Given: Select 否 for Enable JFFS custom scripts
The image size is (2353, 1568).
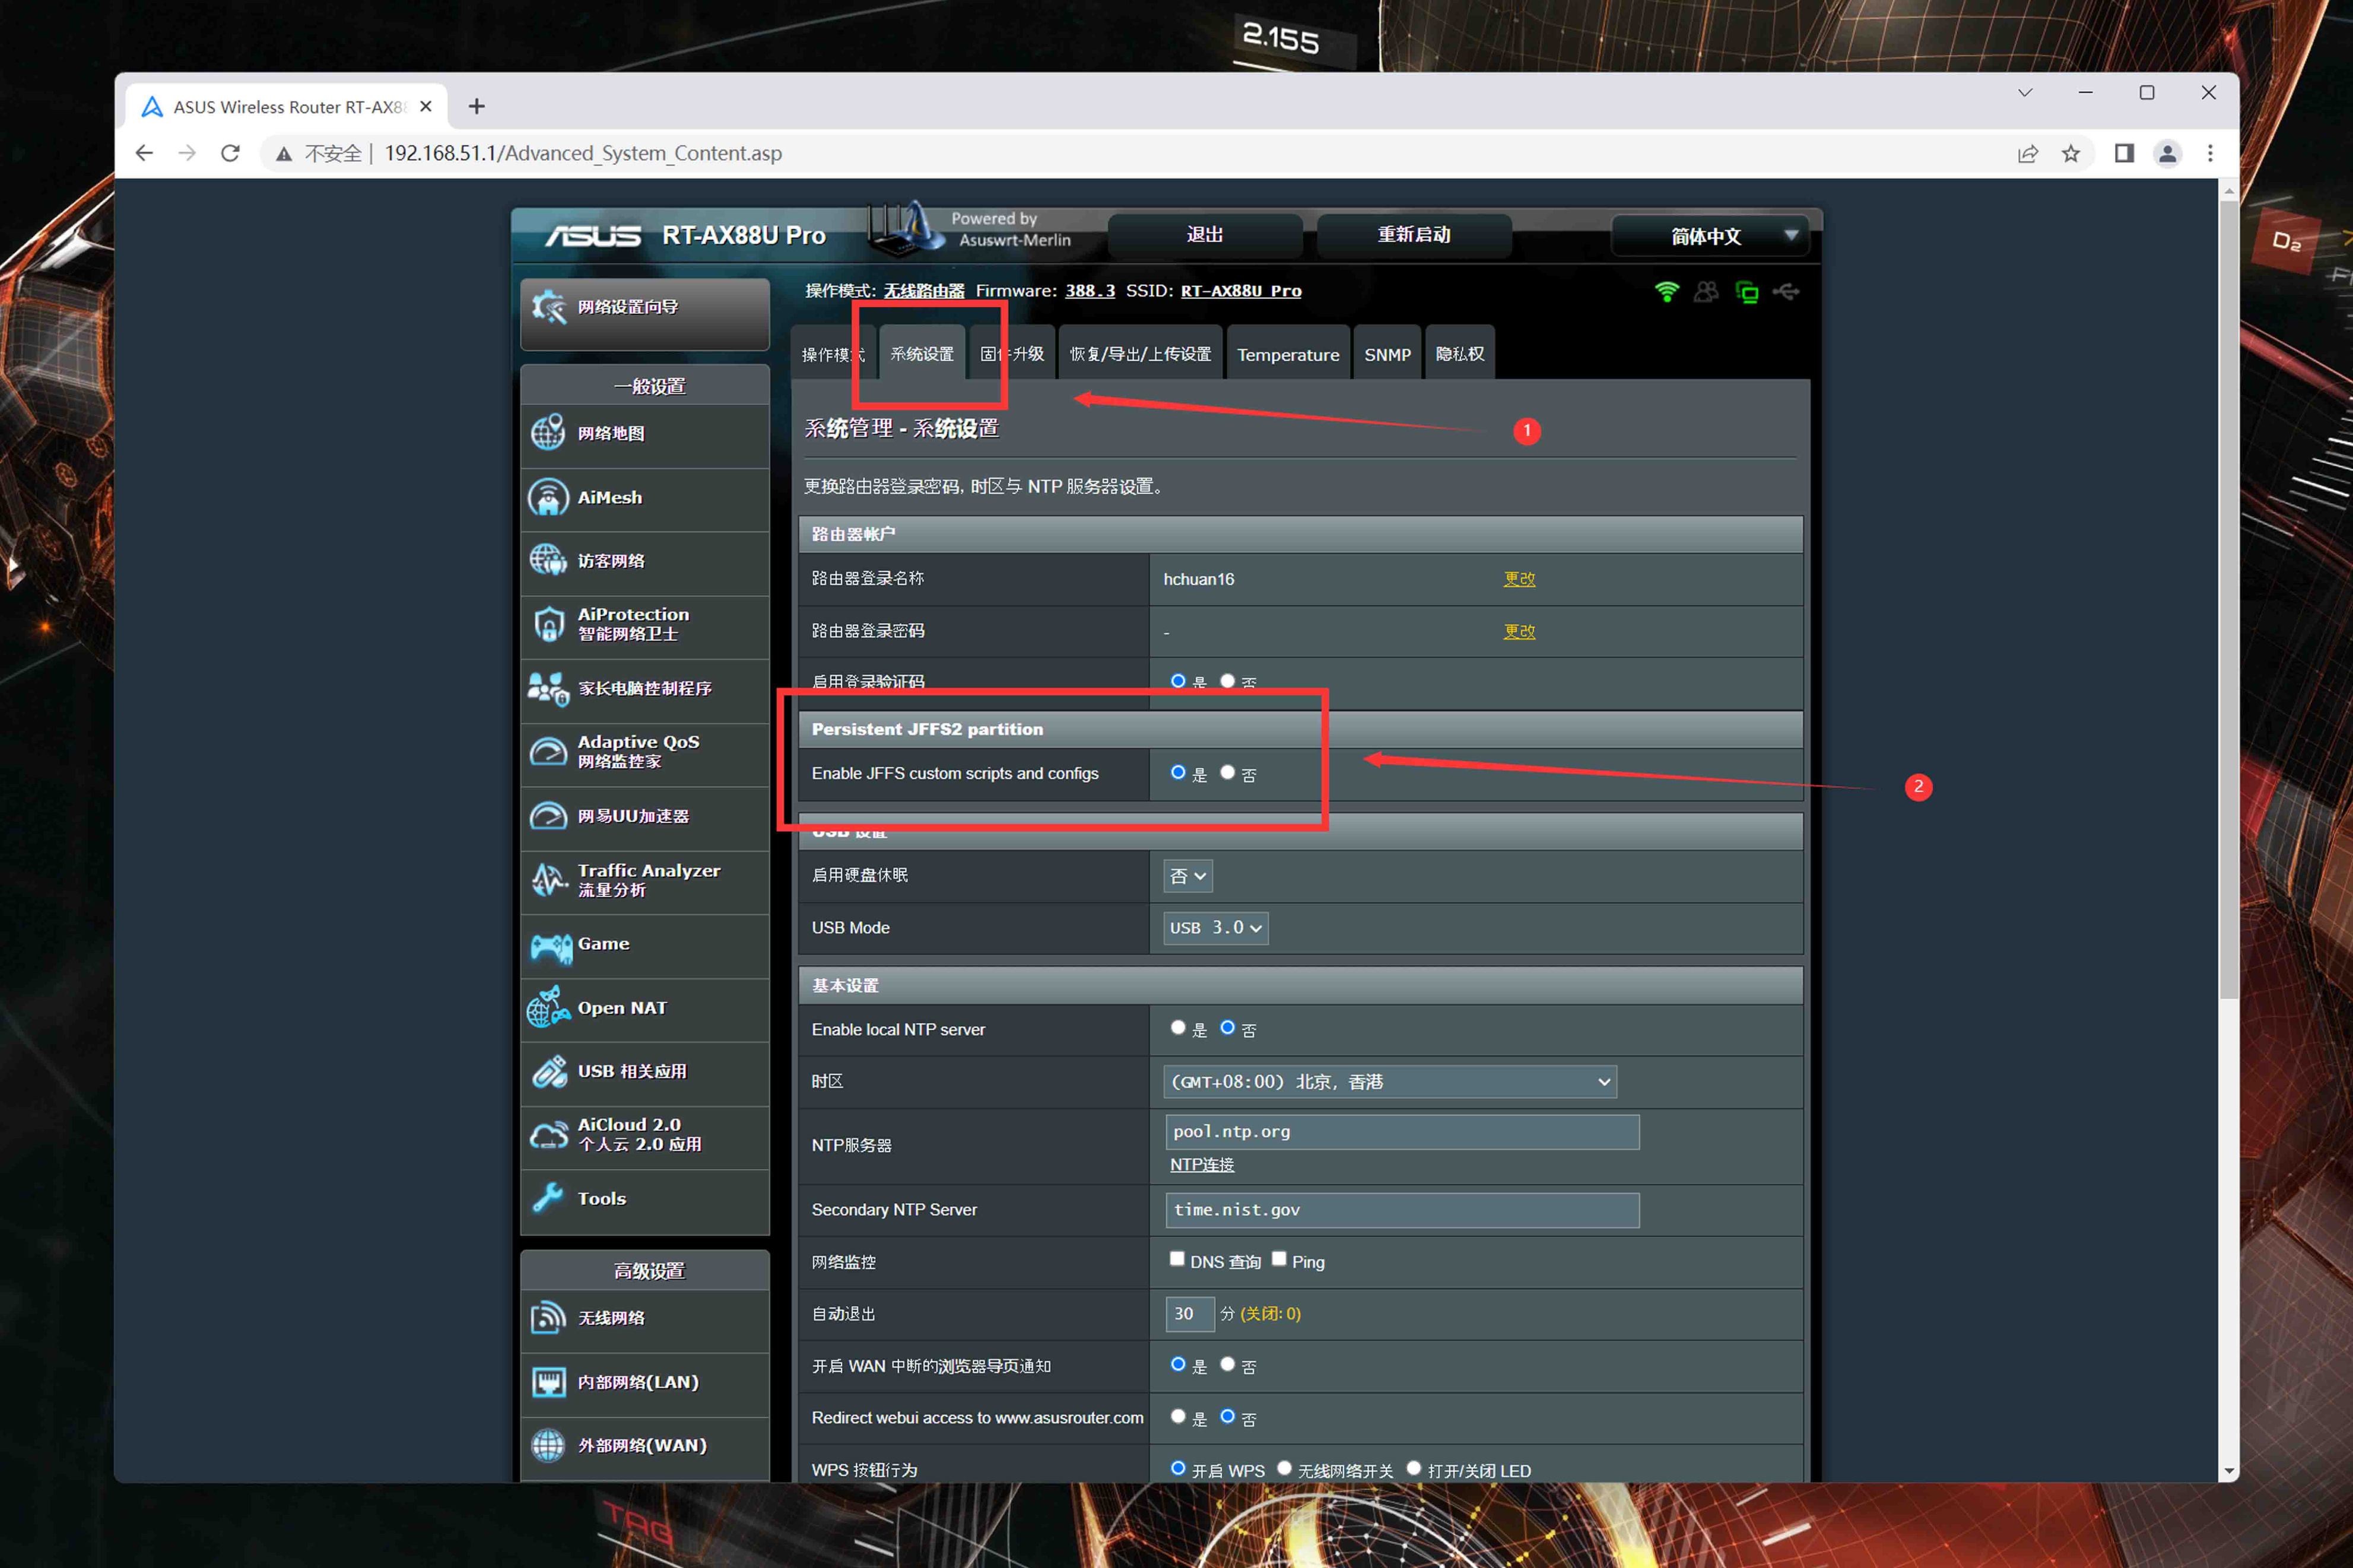Looking at the screenshot, I should [x=1227, y=773].
